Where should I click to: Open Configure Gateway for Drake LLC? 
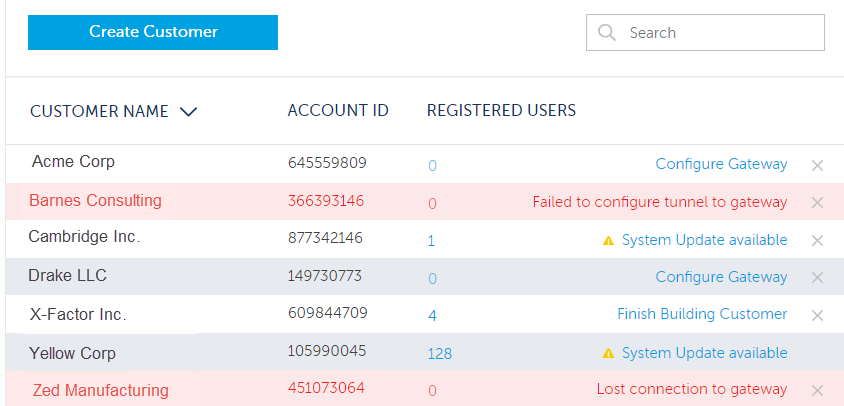tap(721, 277)
